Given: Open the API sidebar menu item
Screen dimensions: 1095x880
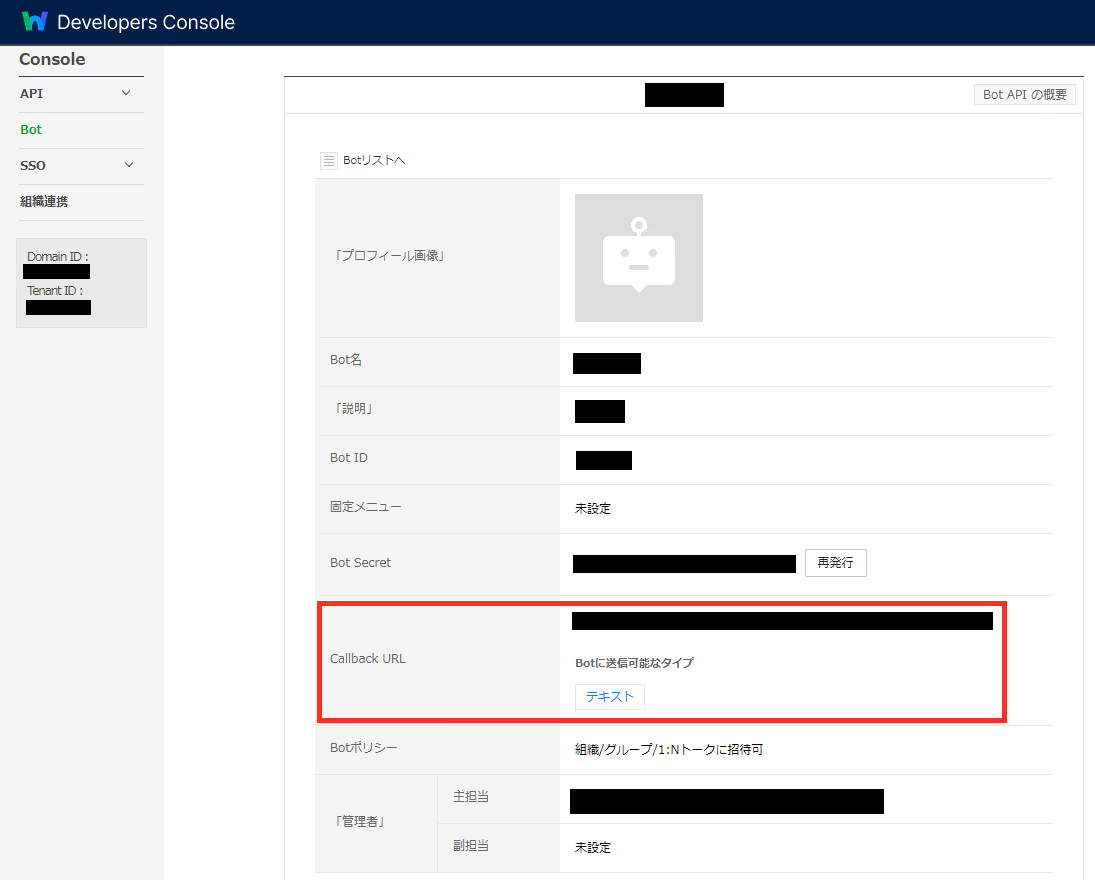Looking at the screenshot, I should pyautogui.click(x=32, y=93).
